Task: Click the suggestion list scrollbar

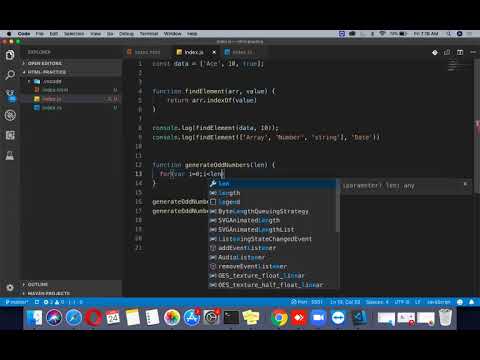Action: tap(338, 206)
